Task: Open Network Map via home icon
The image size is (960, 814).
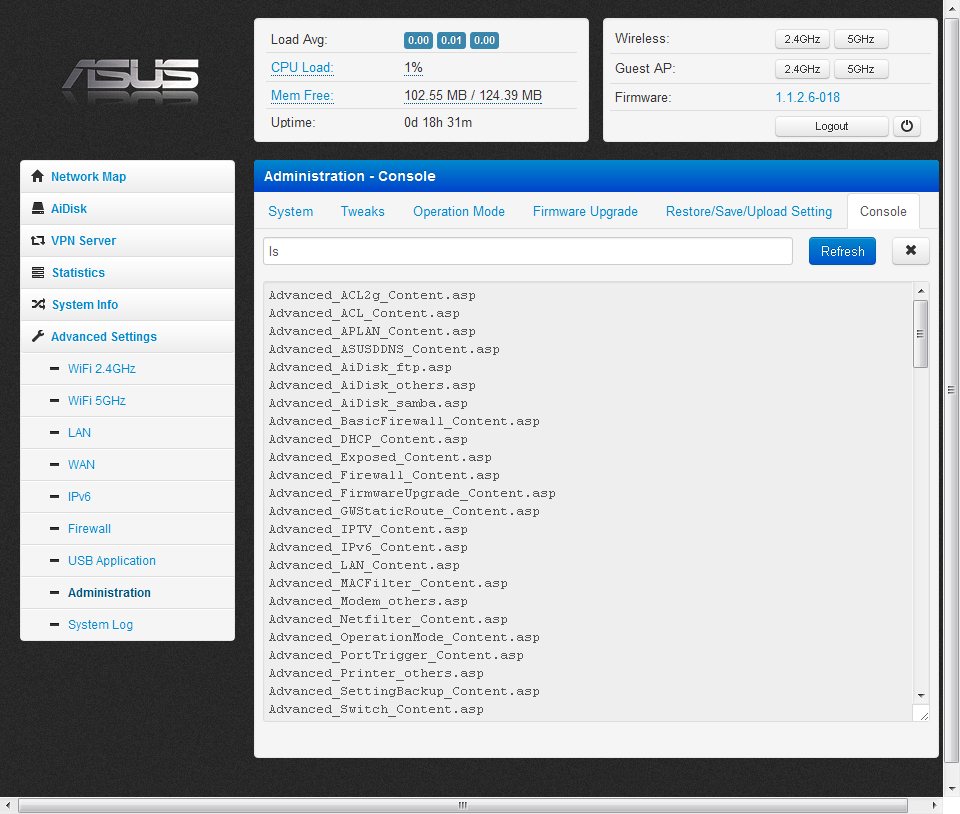Action: click(x=38, y=177)
